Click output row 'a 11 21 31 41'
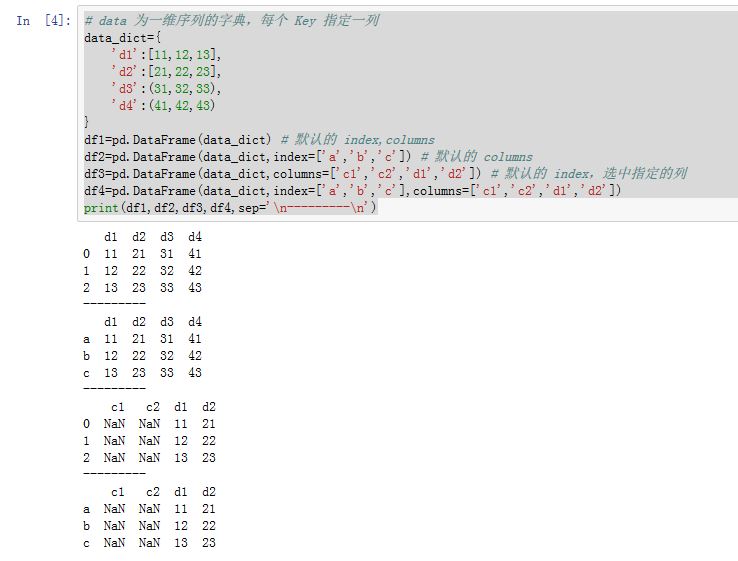The width and height of the screenshot is (738, 561). [x=142, y=339]
